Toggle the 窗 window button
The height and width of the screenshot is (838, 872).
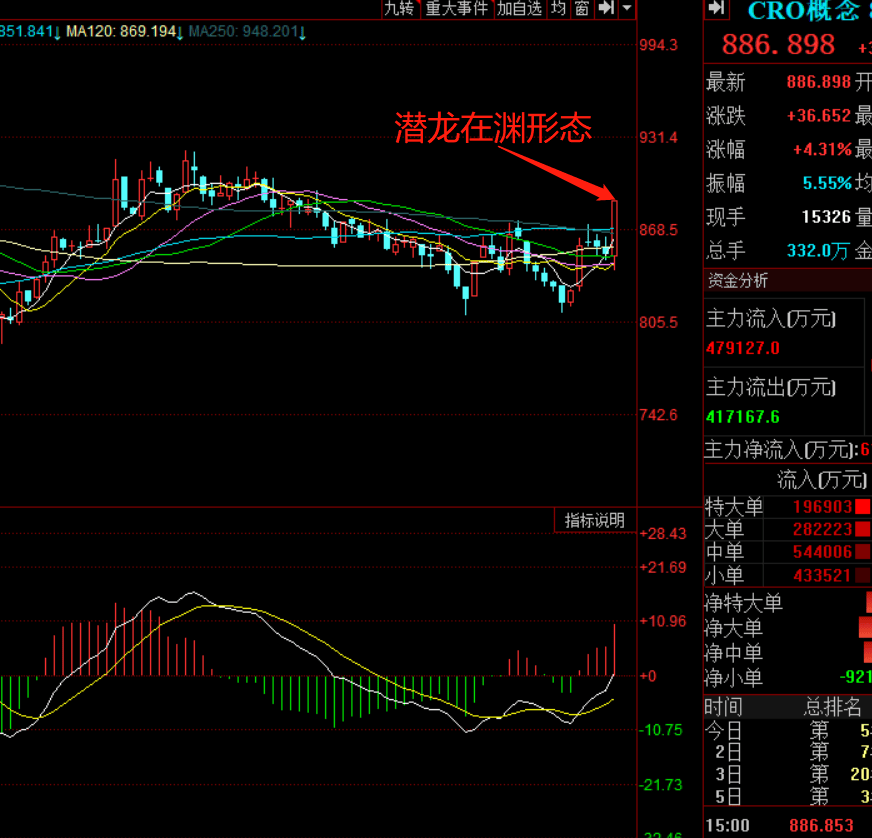click(581, 9)
